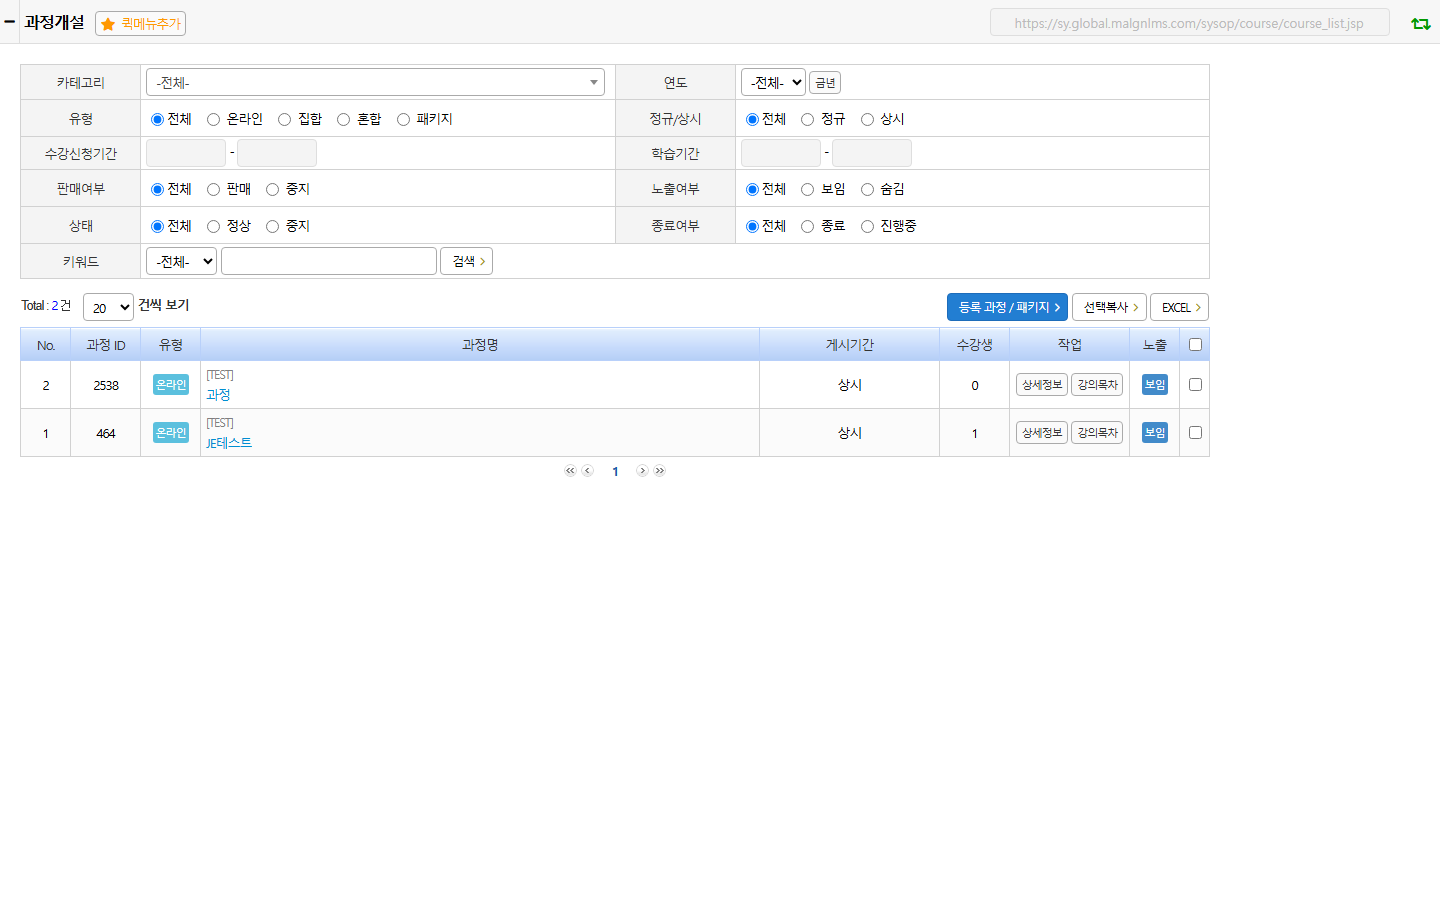Screen dimensions: 1440x900
Task: Select the 패키지 type radio
Action: point(403,120)
